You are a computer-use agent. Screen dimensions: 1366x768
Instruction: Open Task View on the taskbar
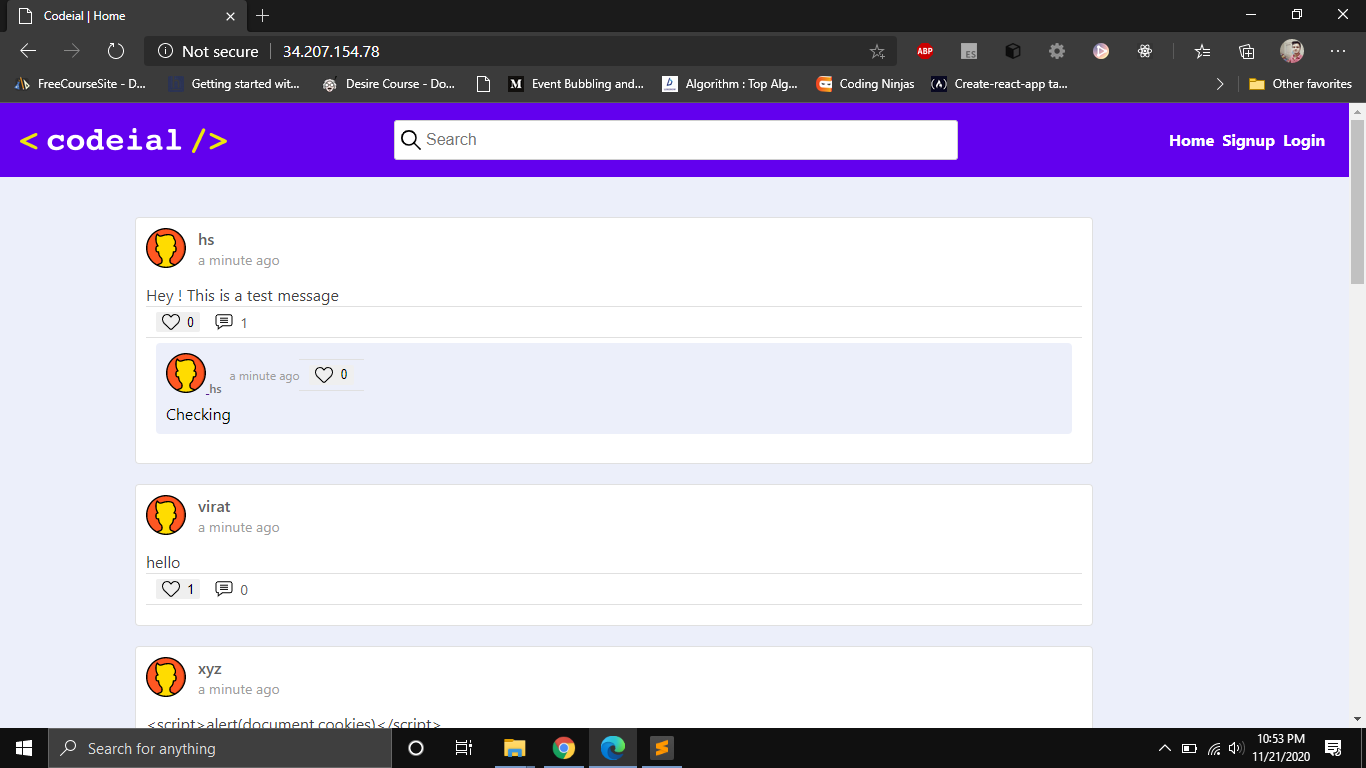(x=464, y=748)
